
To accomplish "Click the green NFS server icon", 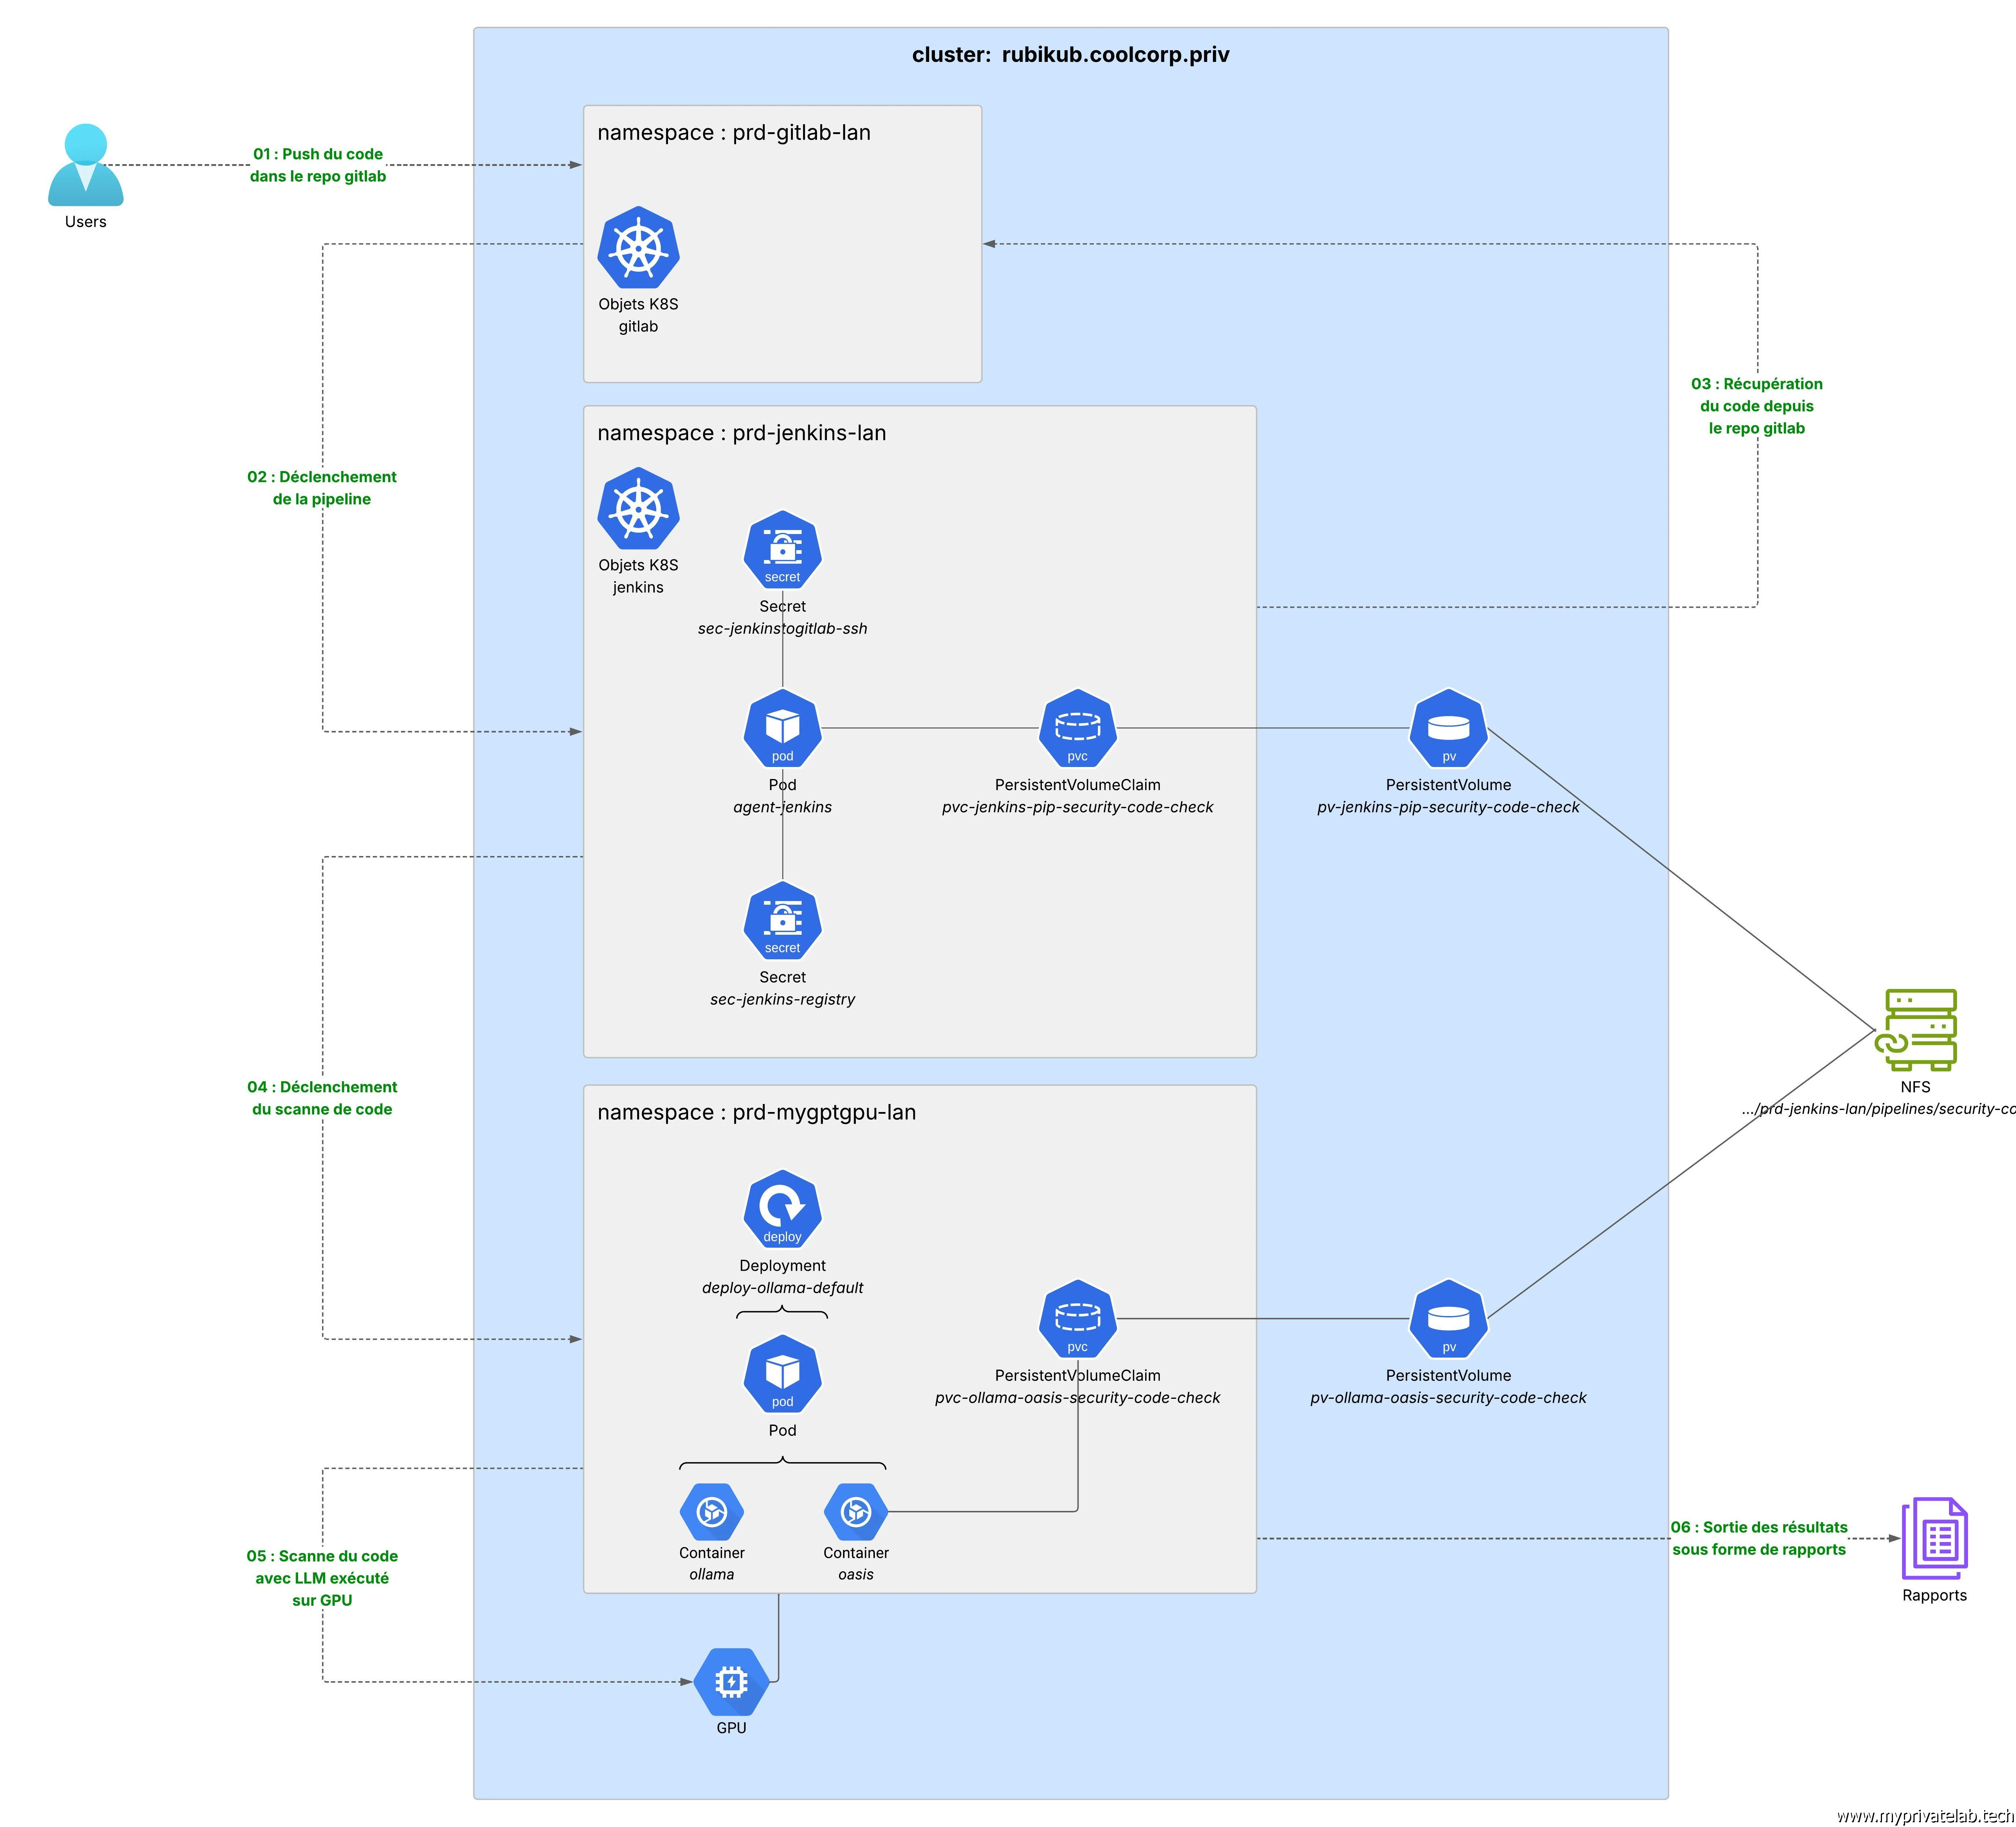I will click(x=1916, y=1030).
